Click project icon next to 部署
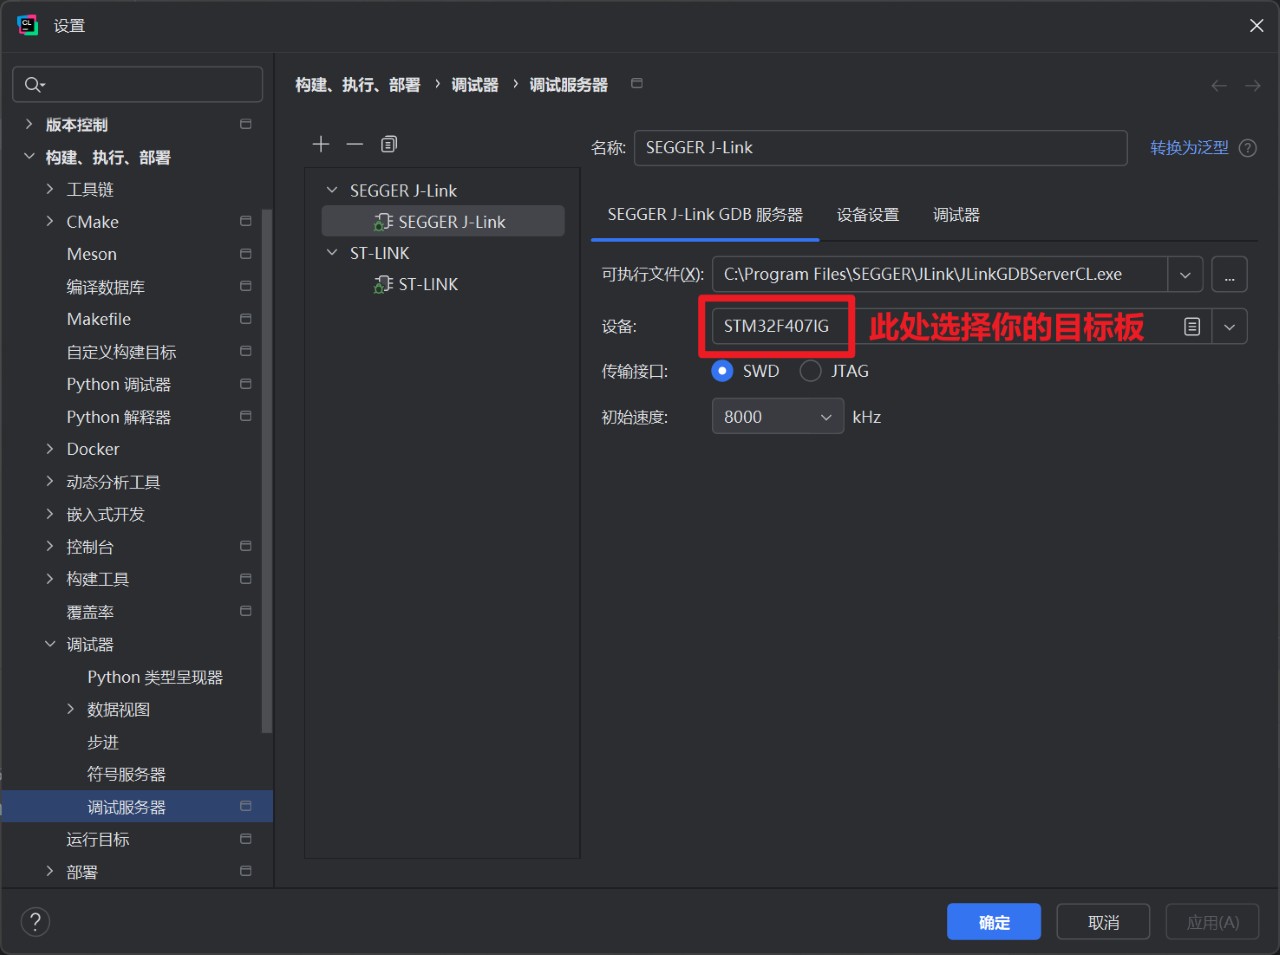 tap(246, 871)
